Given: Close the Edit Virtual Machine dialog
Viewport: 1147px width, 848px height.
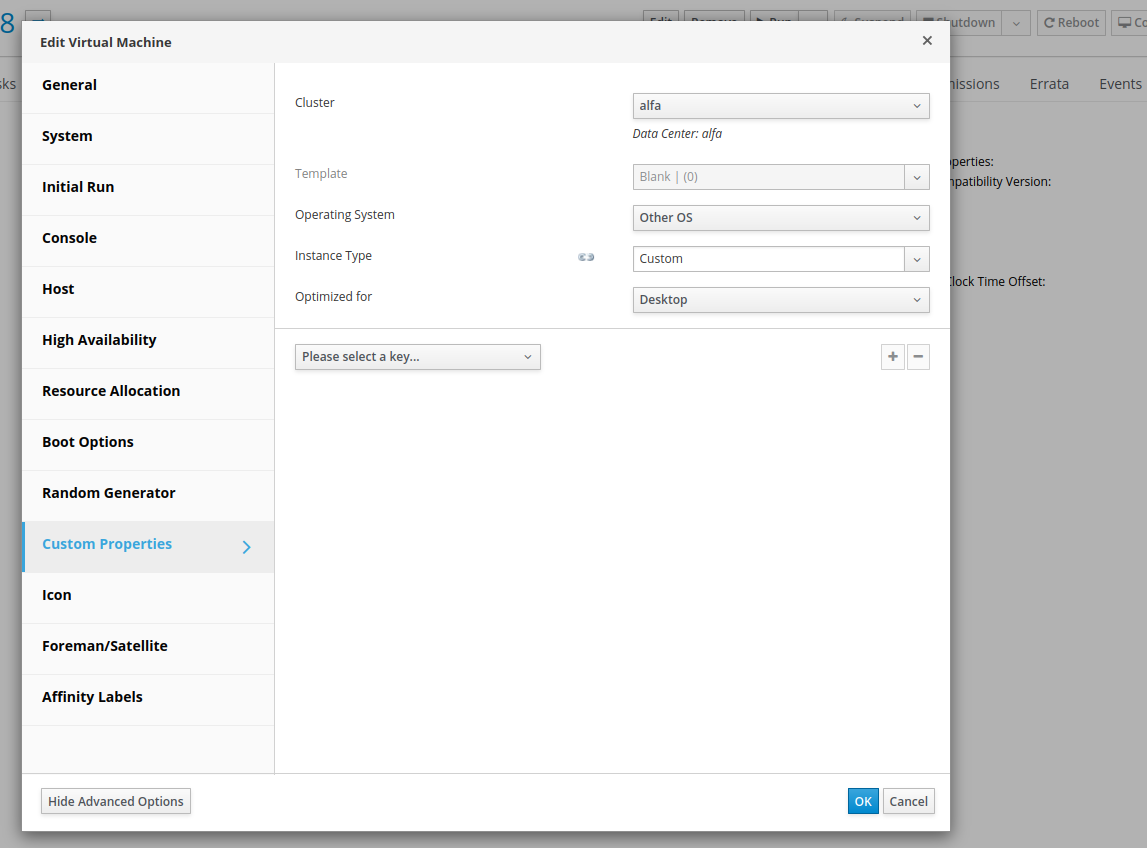Looking at the screenshot, I should 927,41.
